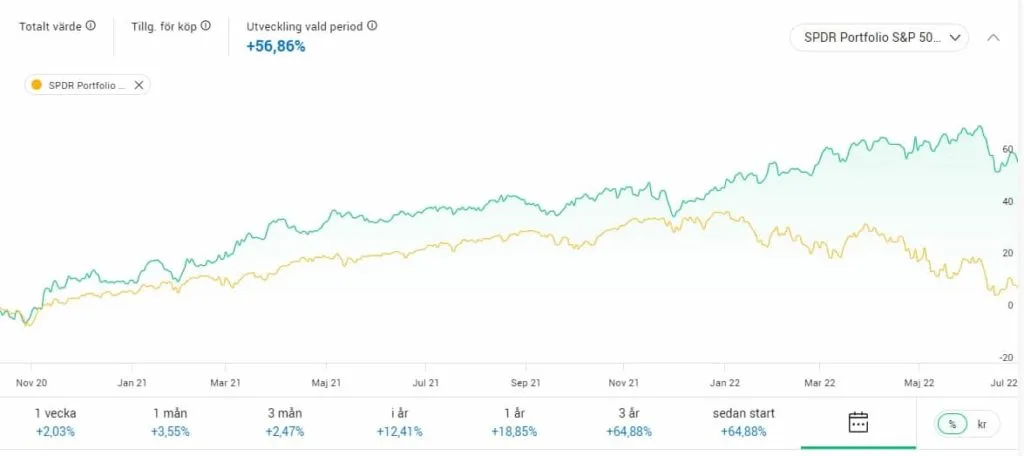The width and height of the screenshot is (1024, 456).
Task: Open the calendar date range picker
Action: tap(858, 422)
